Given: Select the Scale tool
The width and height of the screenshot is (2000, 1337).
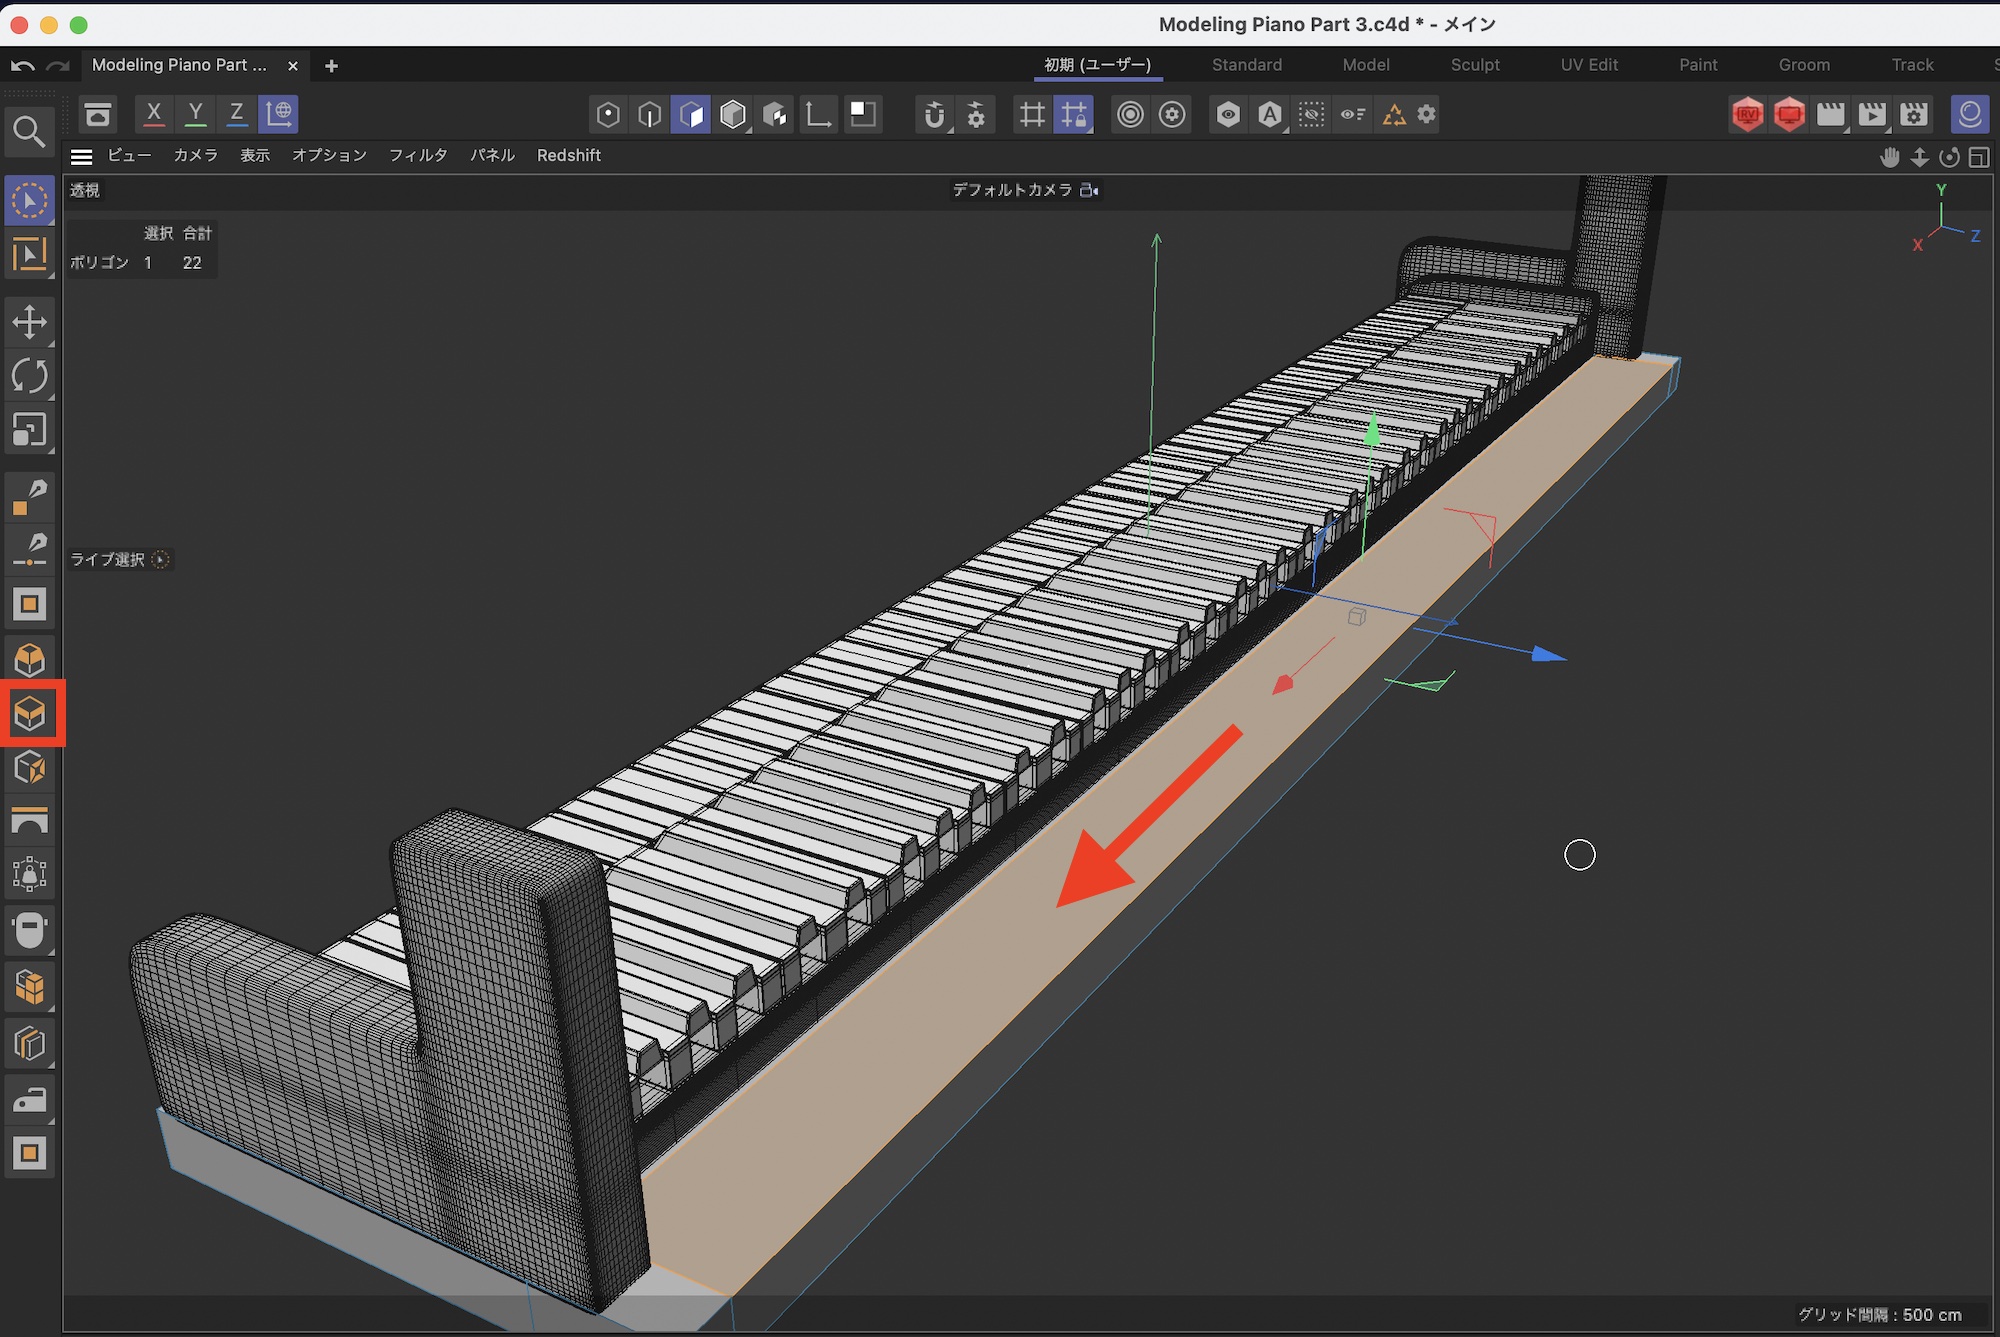Looking at the screenshot, I should point(29,430).
